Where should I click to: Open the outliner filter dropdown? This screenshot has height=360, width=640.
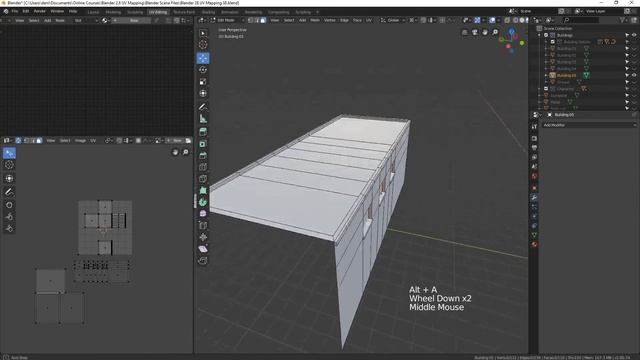[624, 20]
